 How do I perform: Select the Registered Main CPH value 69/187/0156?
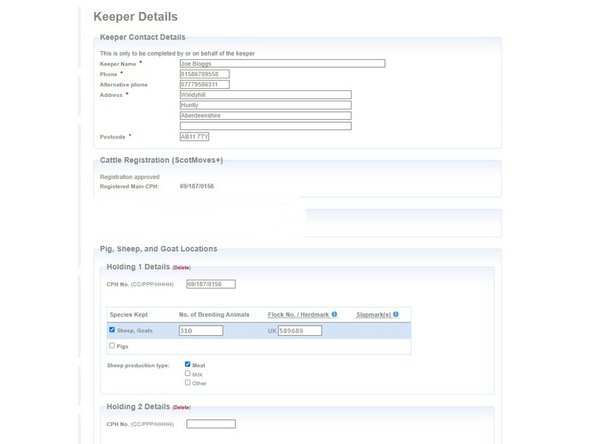coord(197,186)
